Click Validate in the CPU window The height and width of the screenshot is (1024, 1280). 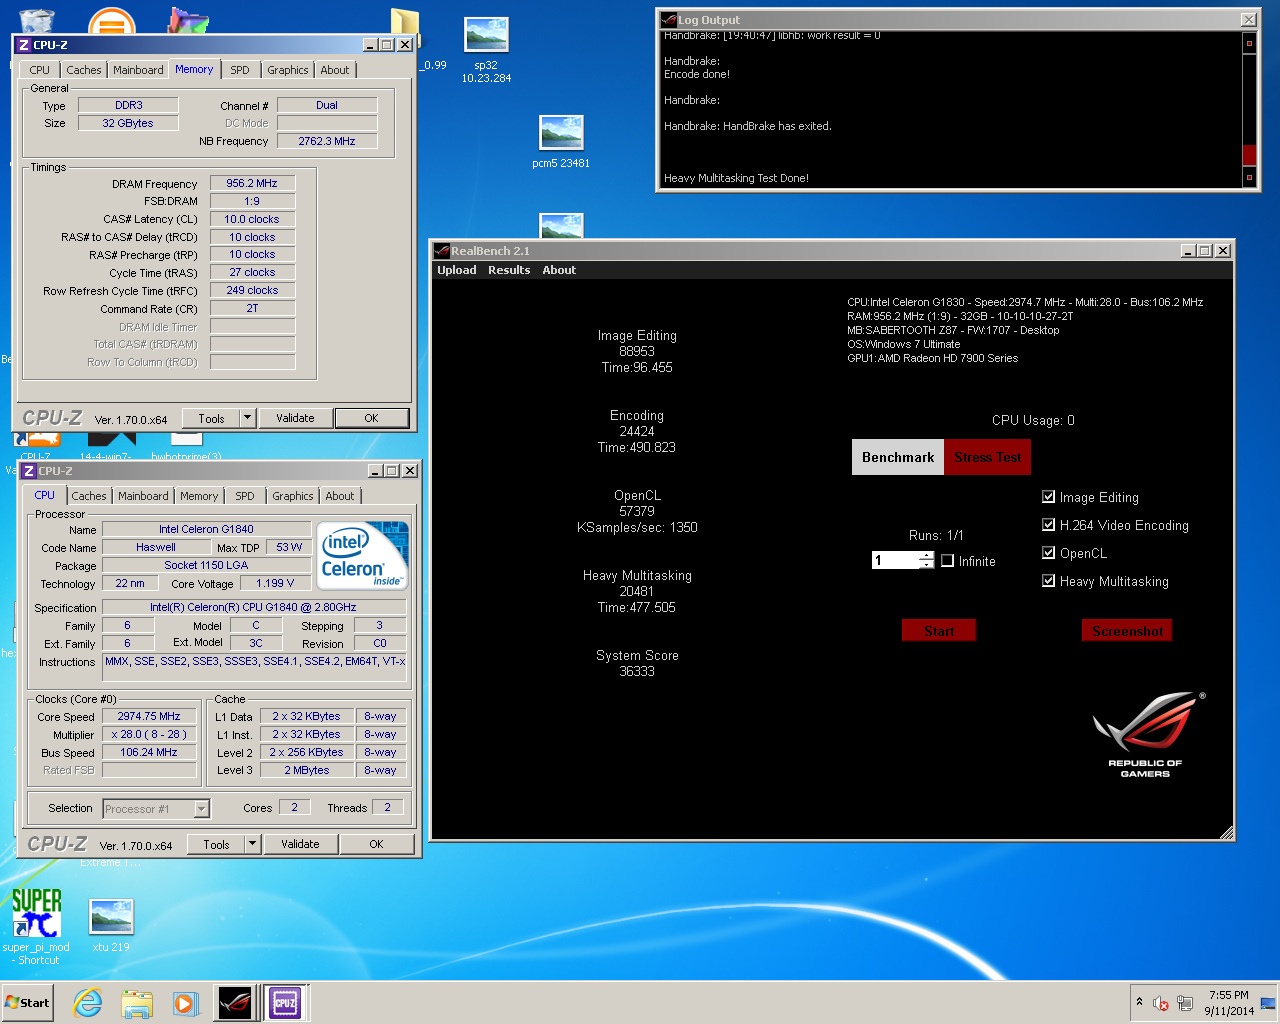coord(300,844)
